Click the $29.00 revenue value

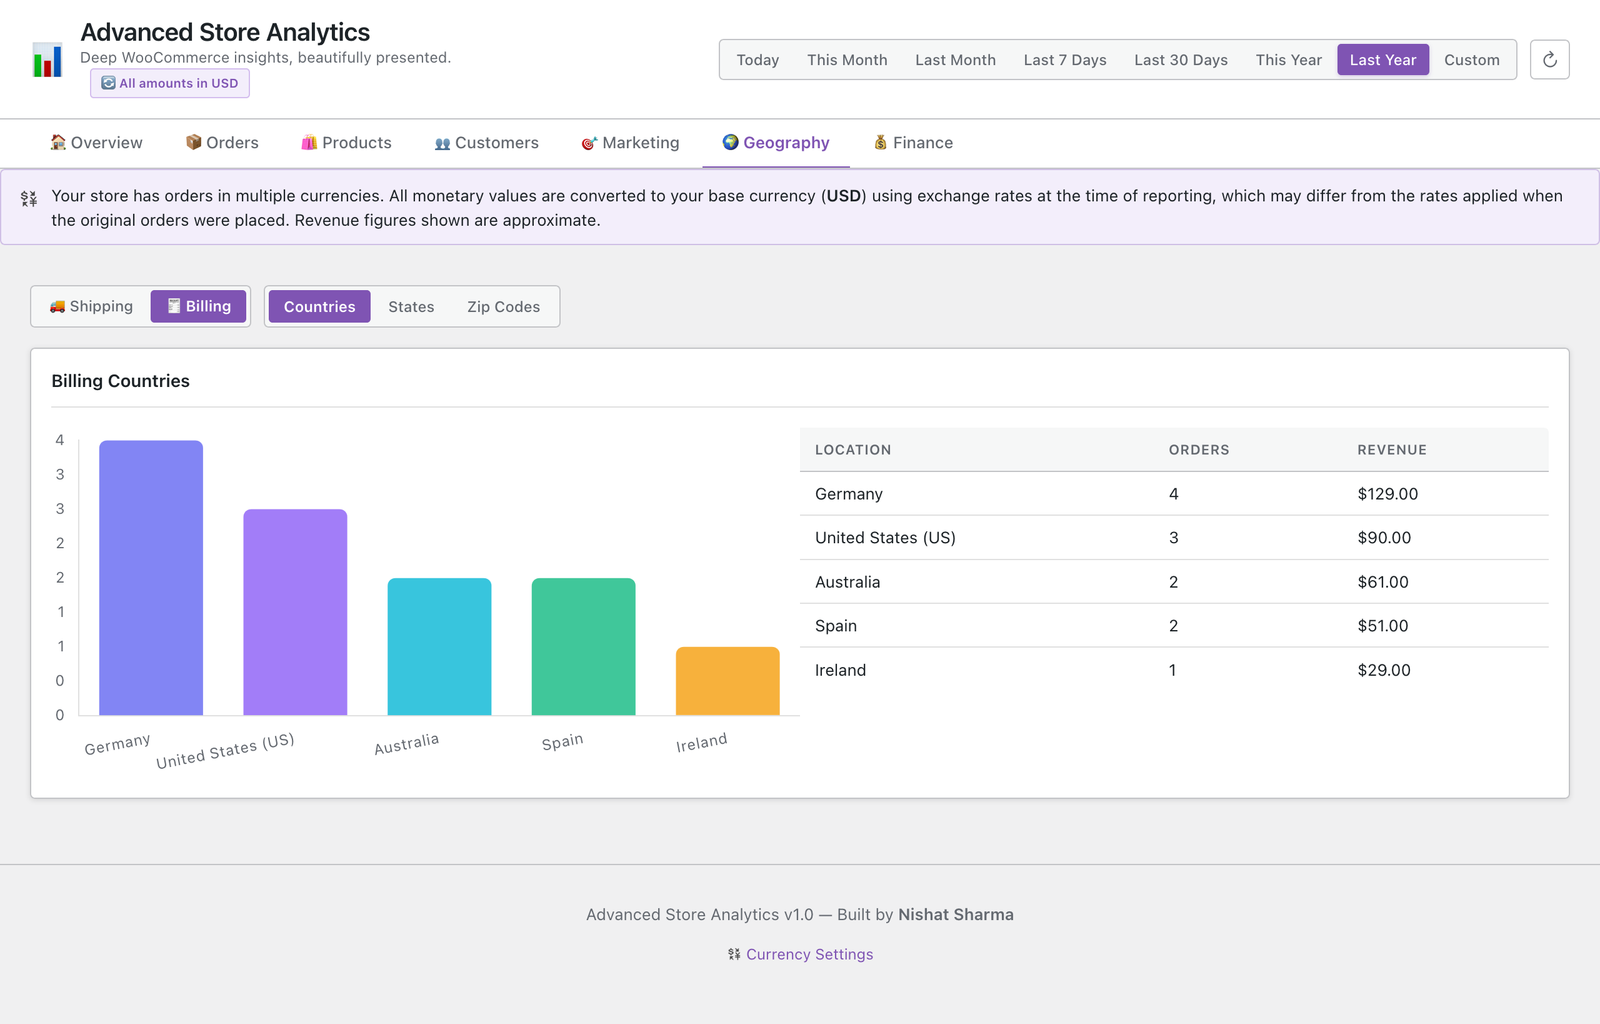point(1384,670)
